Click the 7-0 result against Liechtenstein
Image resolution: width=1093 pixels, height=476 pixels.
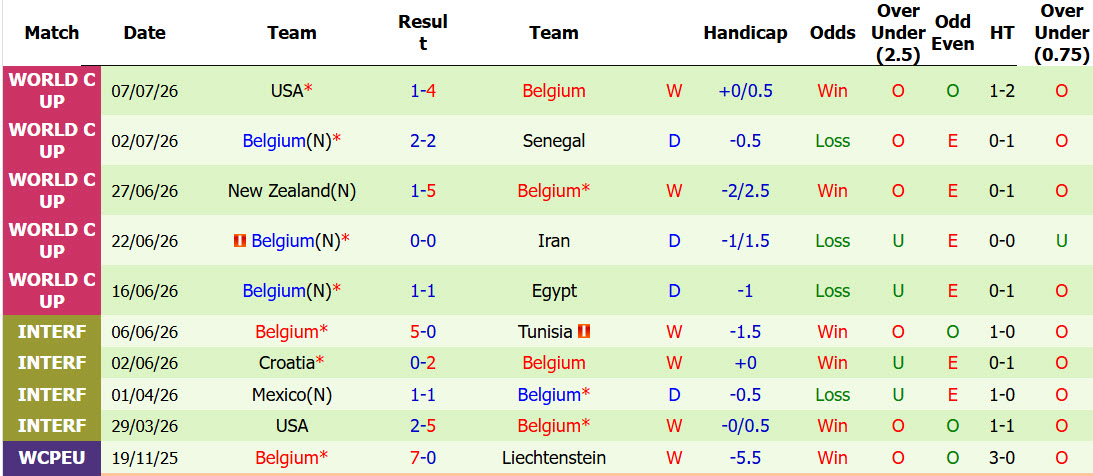pos(423,458)
